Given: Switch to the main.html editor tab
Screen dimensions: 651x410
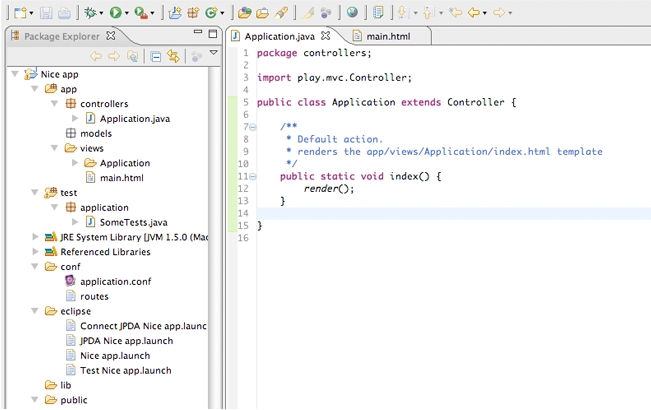Looking at the screenshot, I should point(387,36).
